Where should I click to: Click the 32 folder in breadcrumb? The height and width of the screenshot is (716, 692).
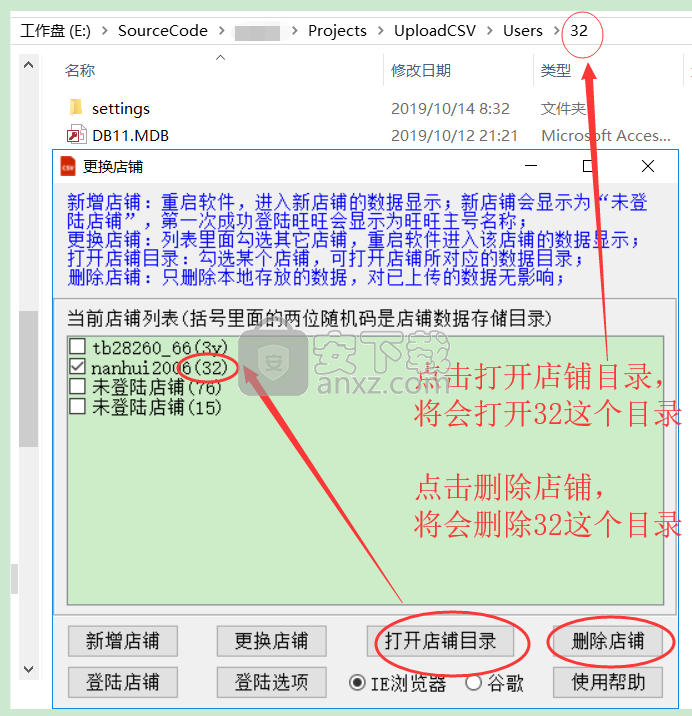(579, 31)
